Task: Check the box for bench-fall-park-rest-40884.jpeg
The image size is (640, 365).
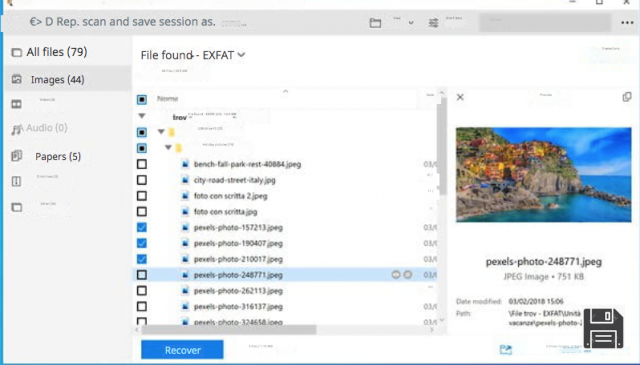Action: tap(142, 164)
